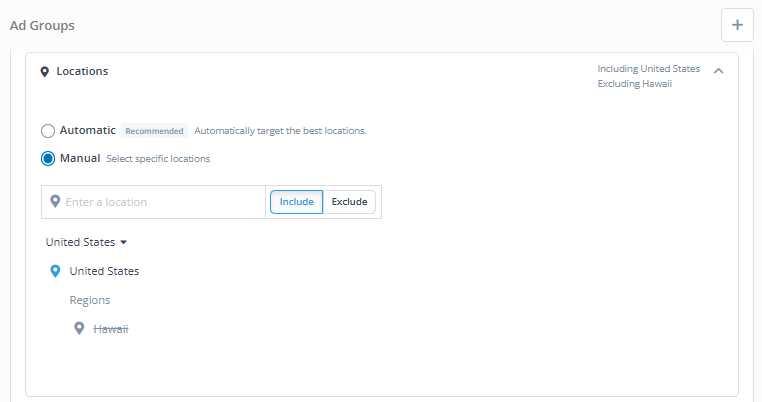Select the Manual locations radio button
Viewport: 762px width, 402px height.
tap(48, 158)
